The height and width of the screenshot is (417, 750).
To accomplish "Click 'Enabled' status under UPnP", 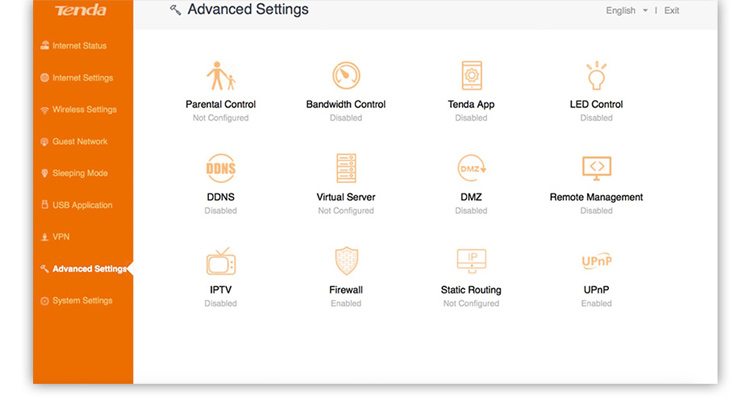I will pos(596,303).
